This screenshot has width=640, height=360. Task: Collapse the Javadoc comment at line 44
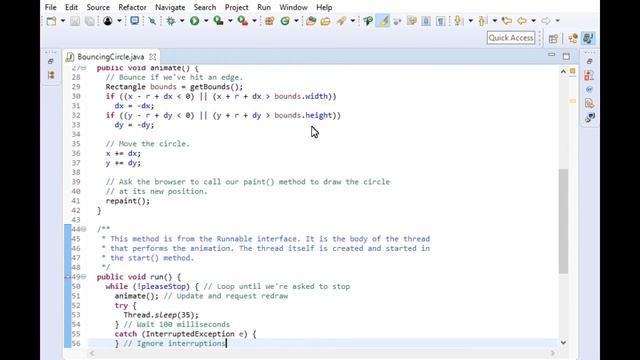(x=84, y=229)
